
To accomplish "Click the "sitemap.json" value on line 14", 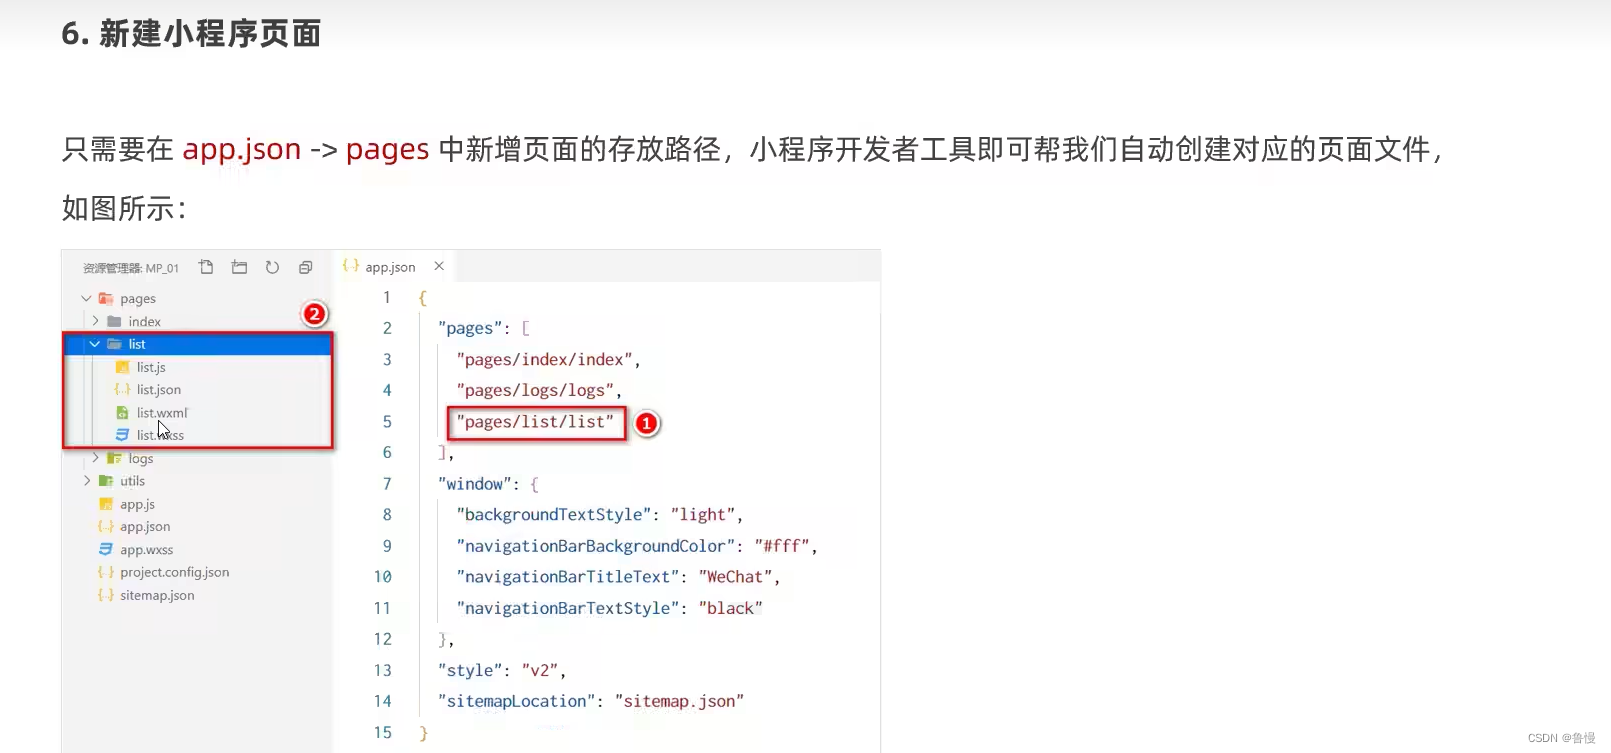I will pyautogui.click(x=680, y=701).
